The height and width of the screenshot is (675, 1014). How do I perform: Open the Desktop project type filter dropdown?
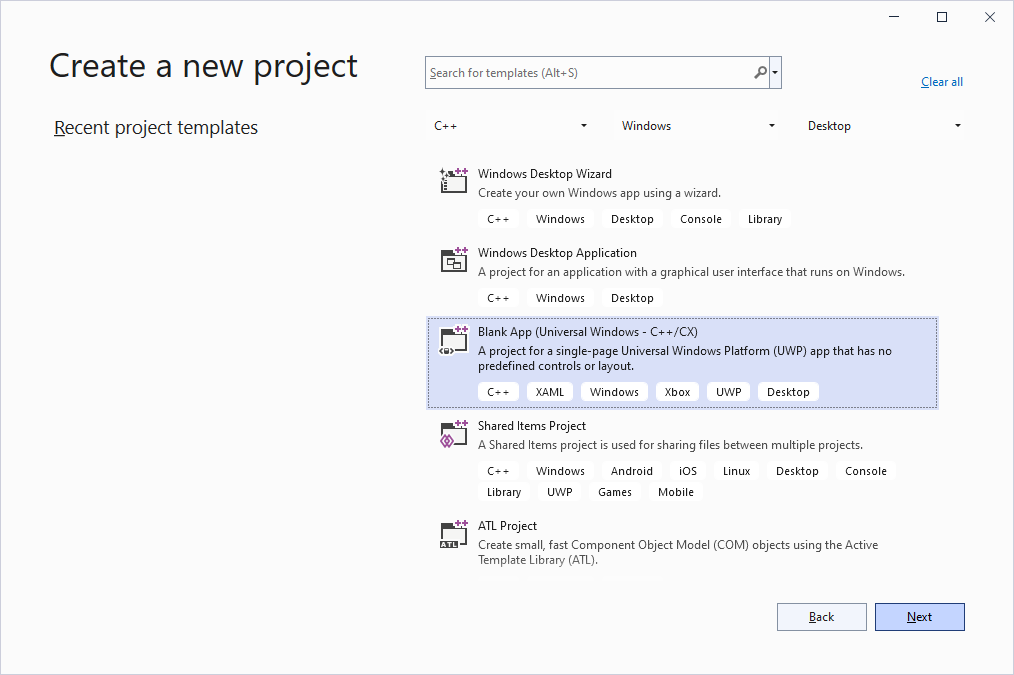pyautogui.click(x=885, y=126)
